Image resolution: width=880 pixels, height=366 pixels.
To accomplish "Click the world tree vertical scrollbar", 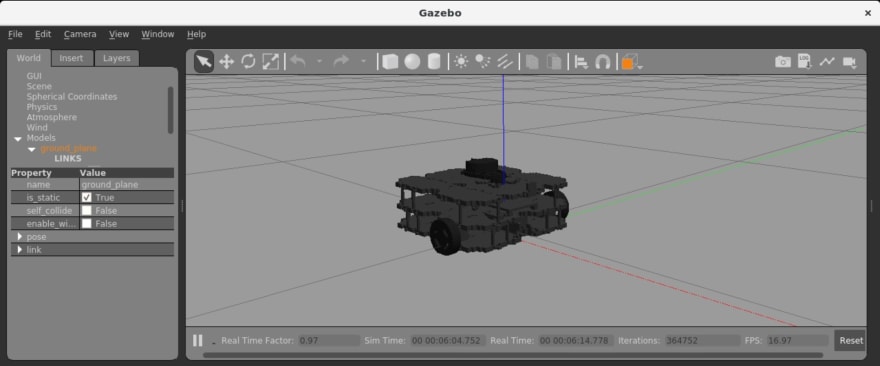I will [171, 110].
